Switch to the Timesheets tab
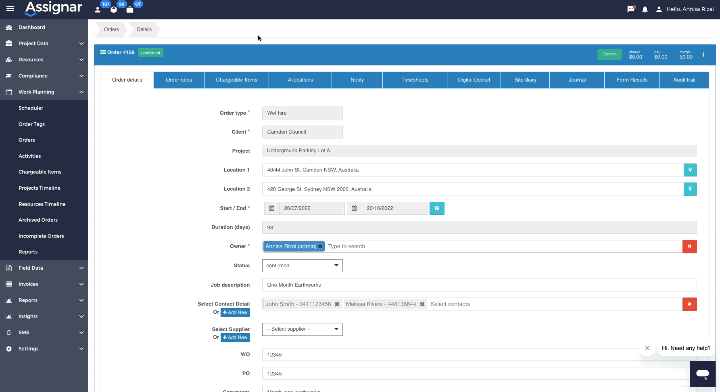 (x=415, y=80)
